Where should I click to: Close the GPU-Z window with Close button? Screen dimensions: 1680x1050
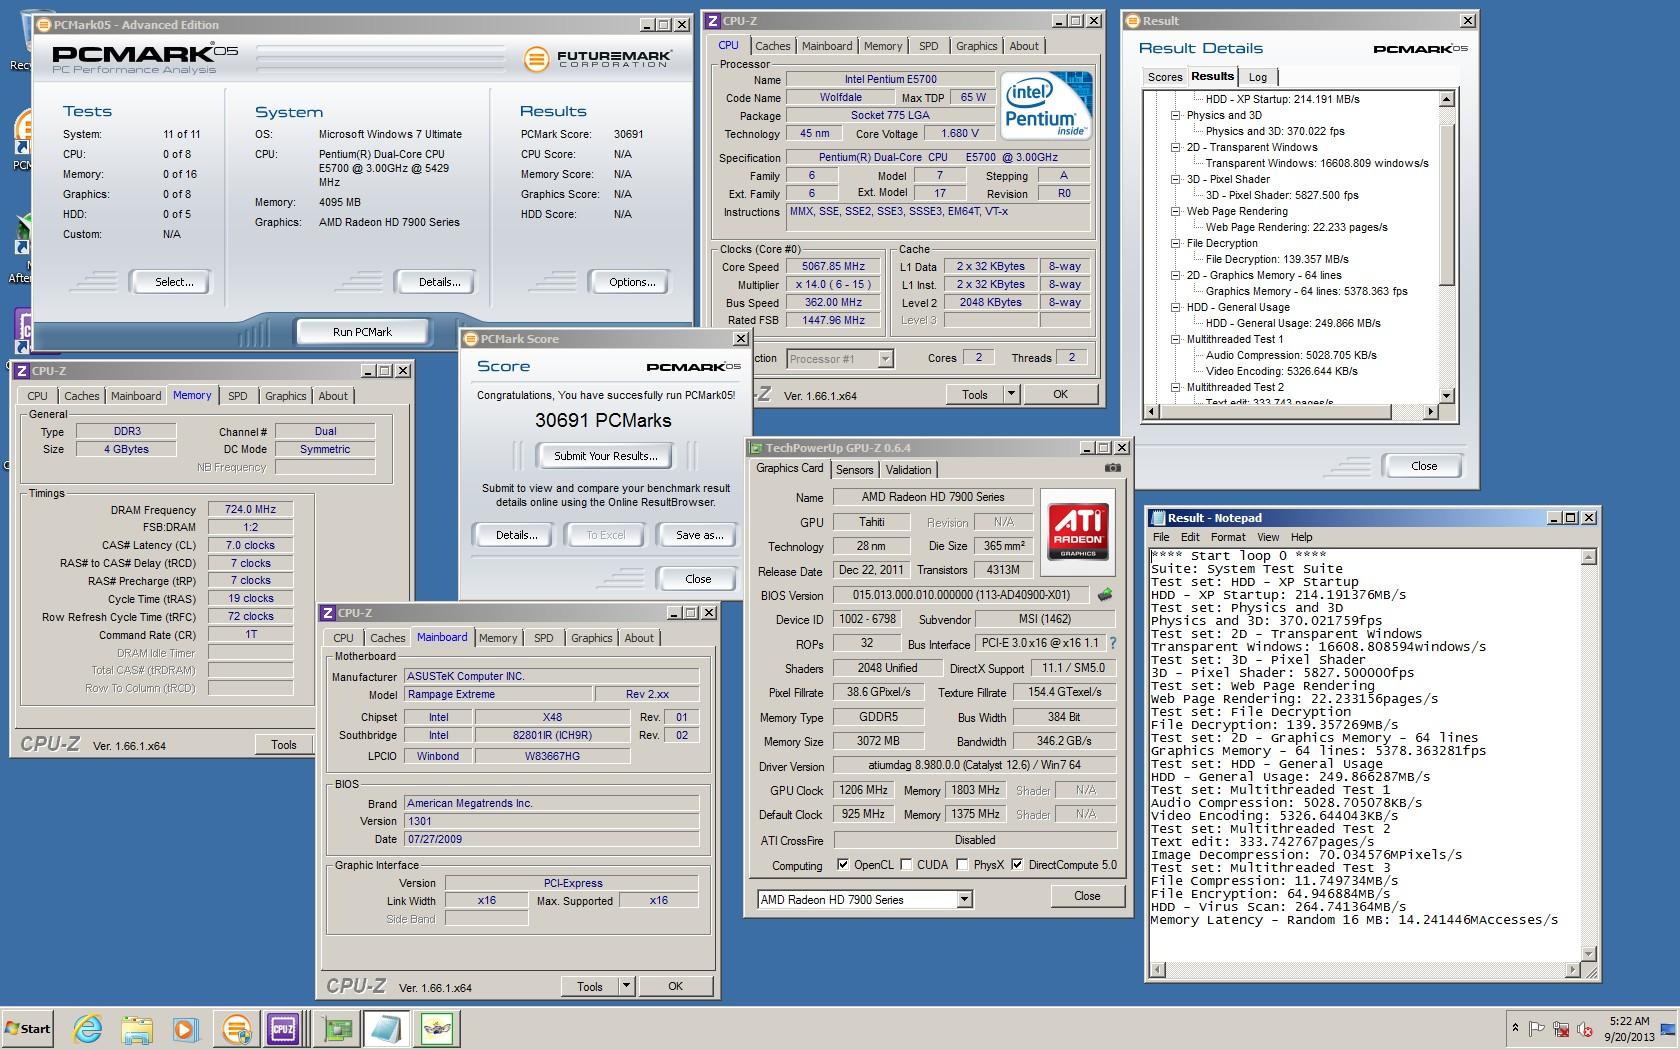pyautogui.click(x=1087, y=896)
